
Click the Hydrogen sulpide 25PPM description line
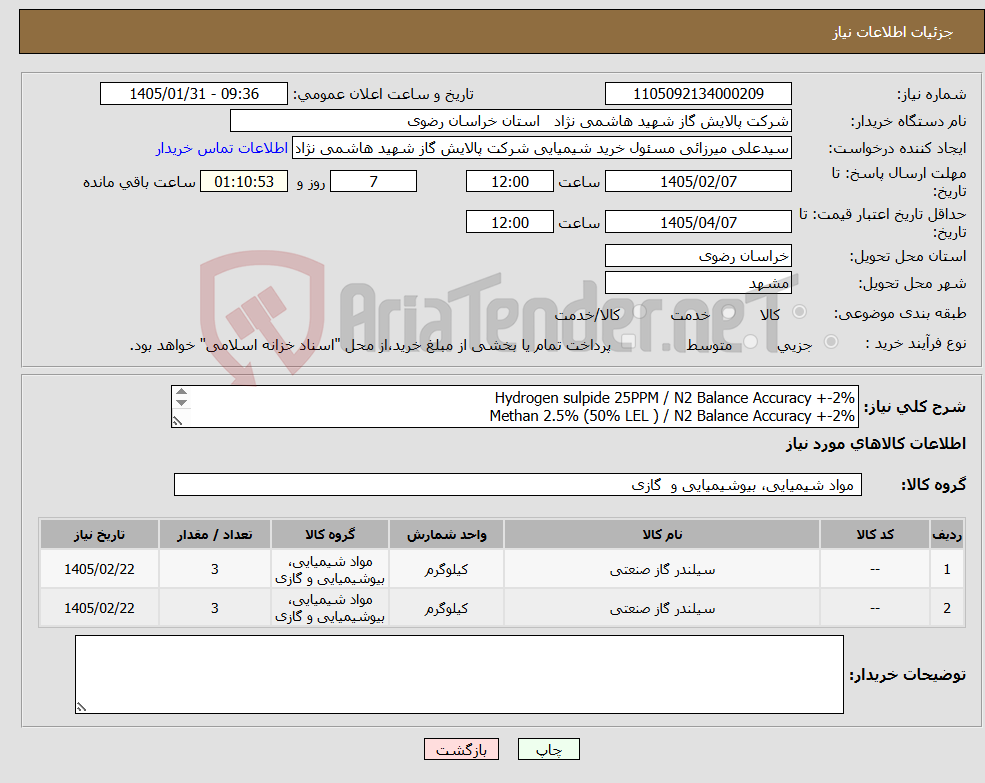pos(674,398)
